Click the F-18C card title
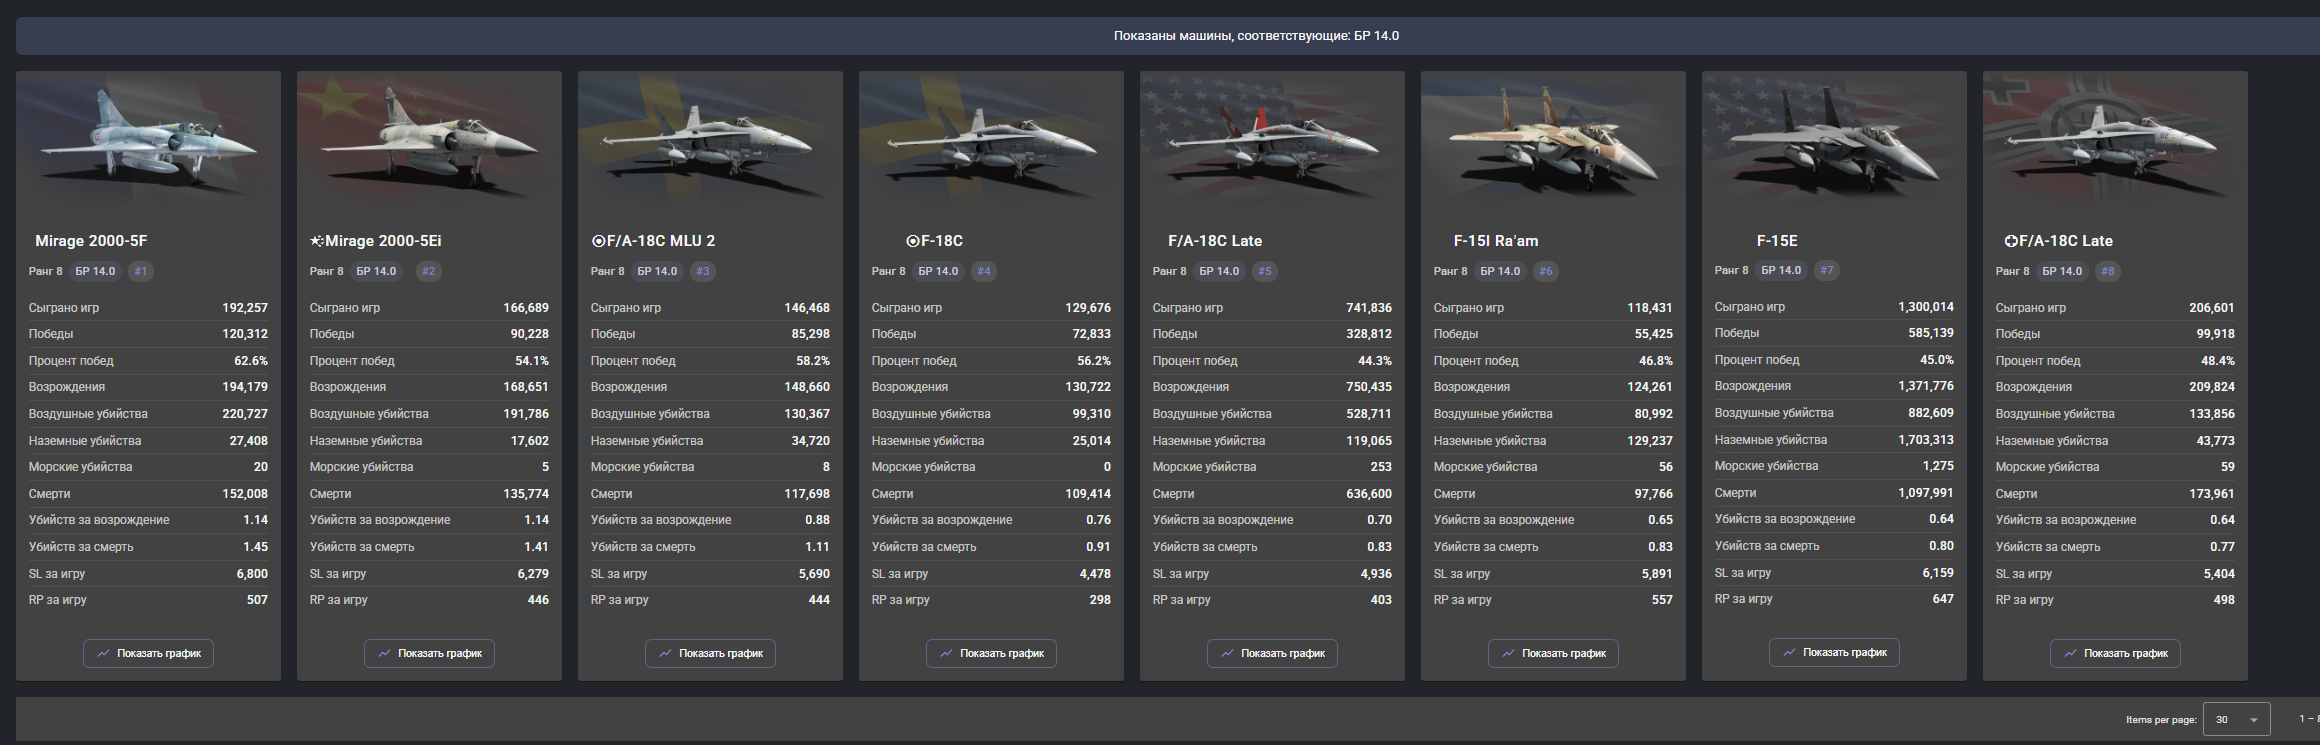The width and height of the screenshot is (2320, 745). (942, 241)
